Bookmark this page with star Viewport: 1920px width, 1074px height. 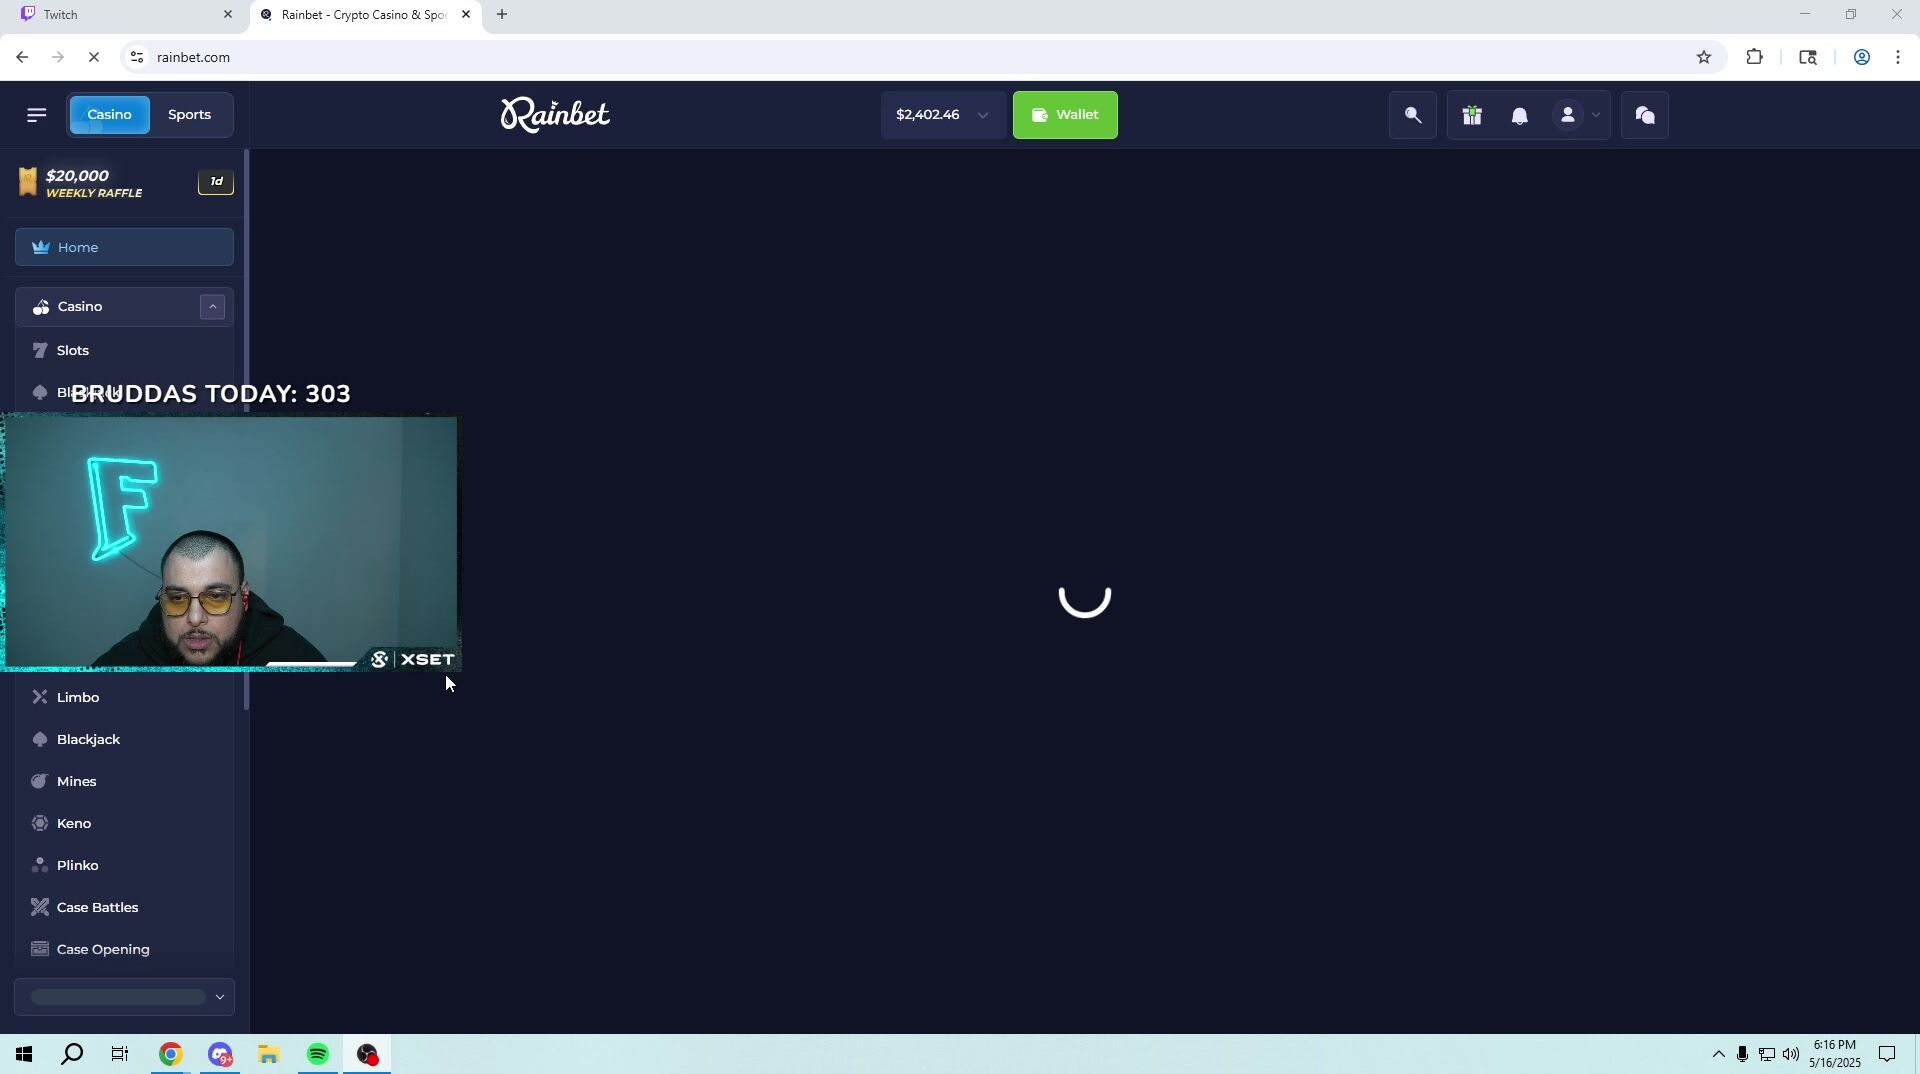[1704, 58]
